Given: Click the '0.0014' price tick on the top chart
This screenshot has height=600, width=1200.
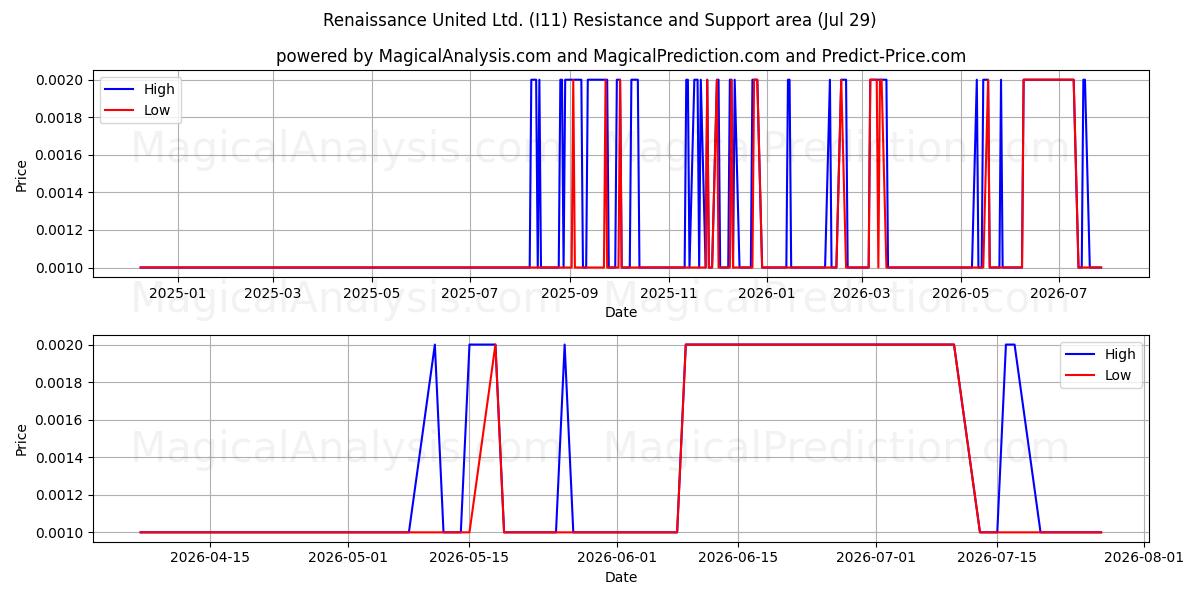Looking at the screenshot, I should coord(62,193).
